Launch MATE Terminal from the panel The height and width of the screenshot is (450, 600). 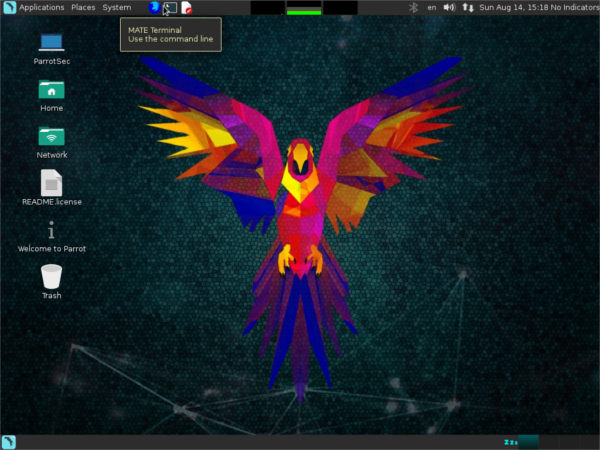tap(170, 7)
